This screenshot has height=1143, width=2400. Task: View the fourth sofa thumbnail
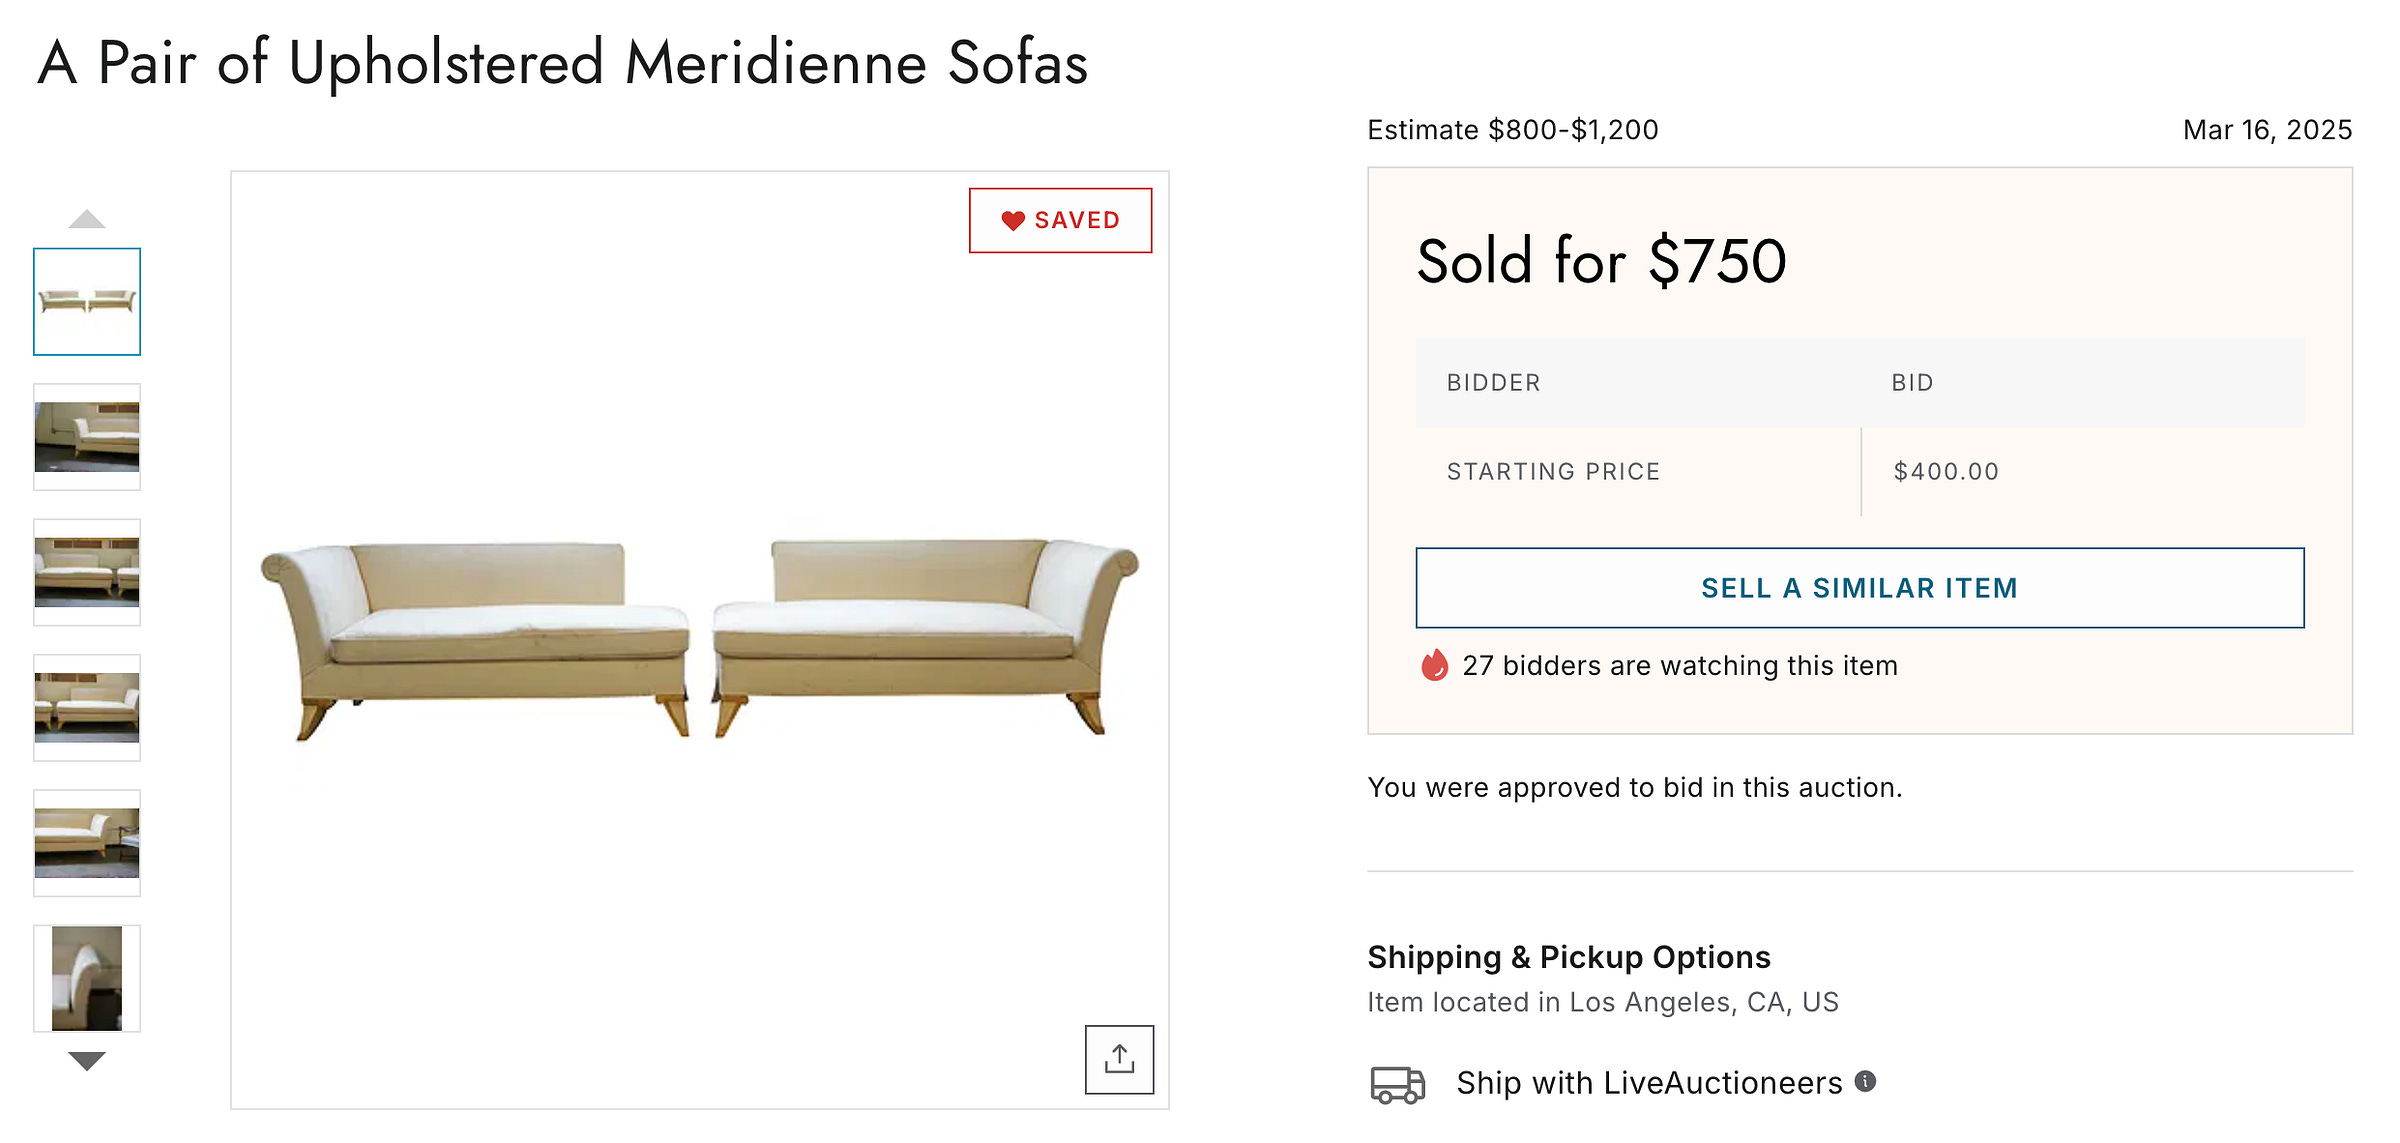tap(87, 707)
